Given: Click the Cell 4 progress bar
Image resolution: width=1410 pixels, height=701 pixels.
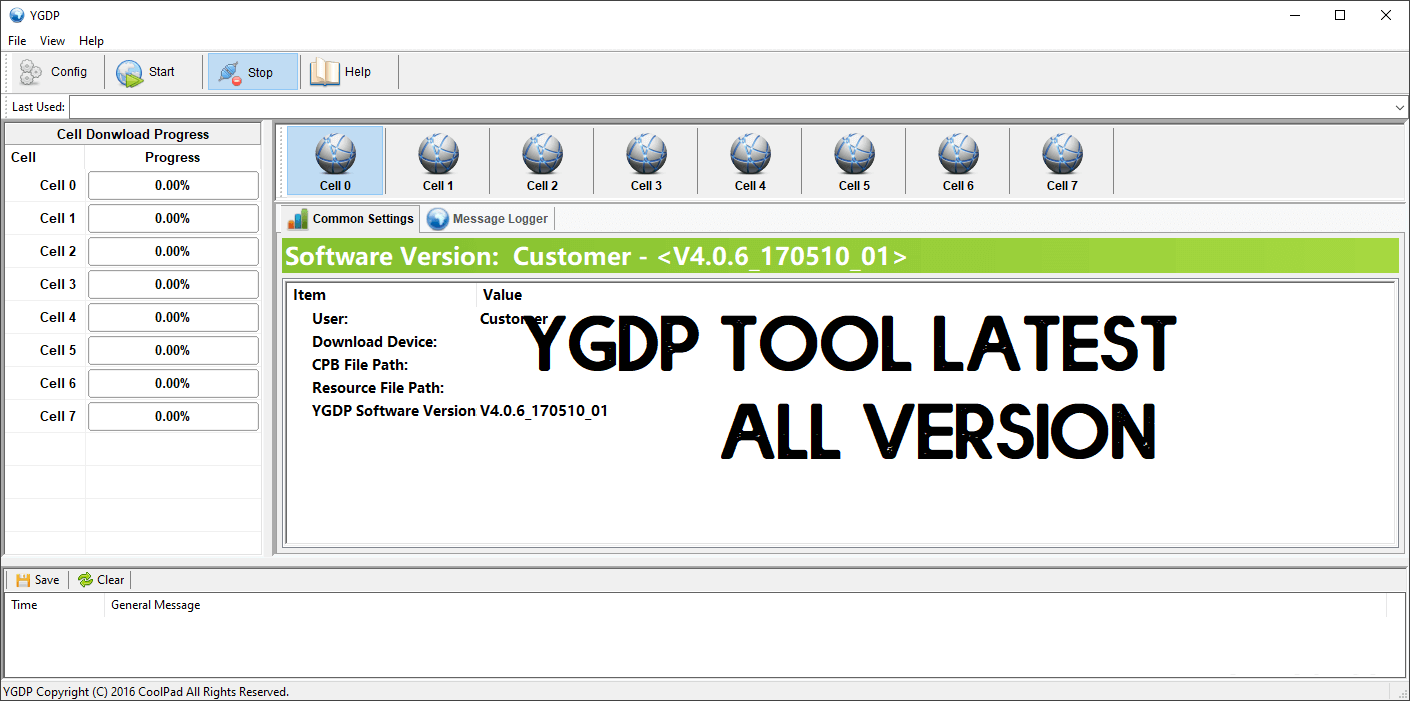Looking at the screenshot, I should pyautogui.click(x=173, y=317).
